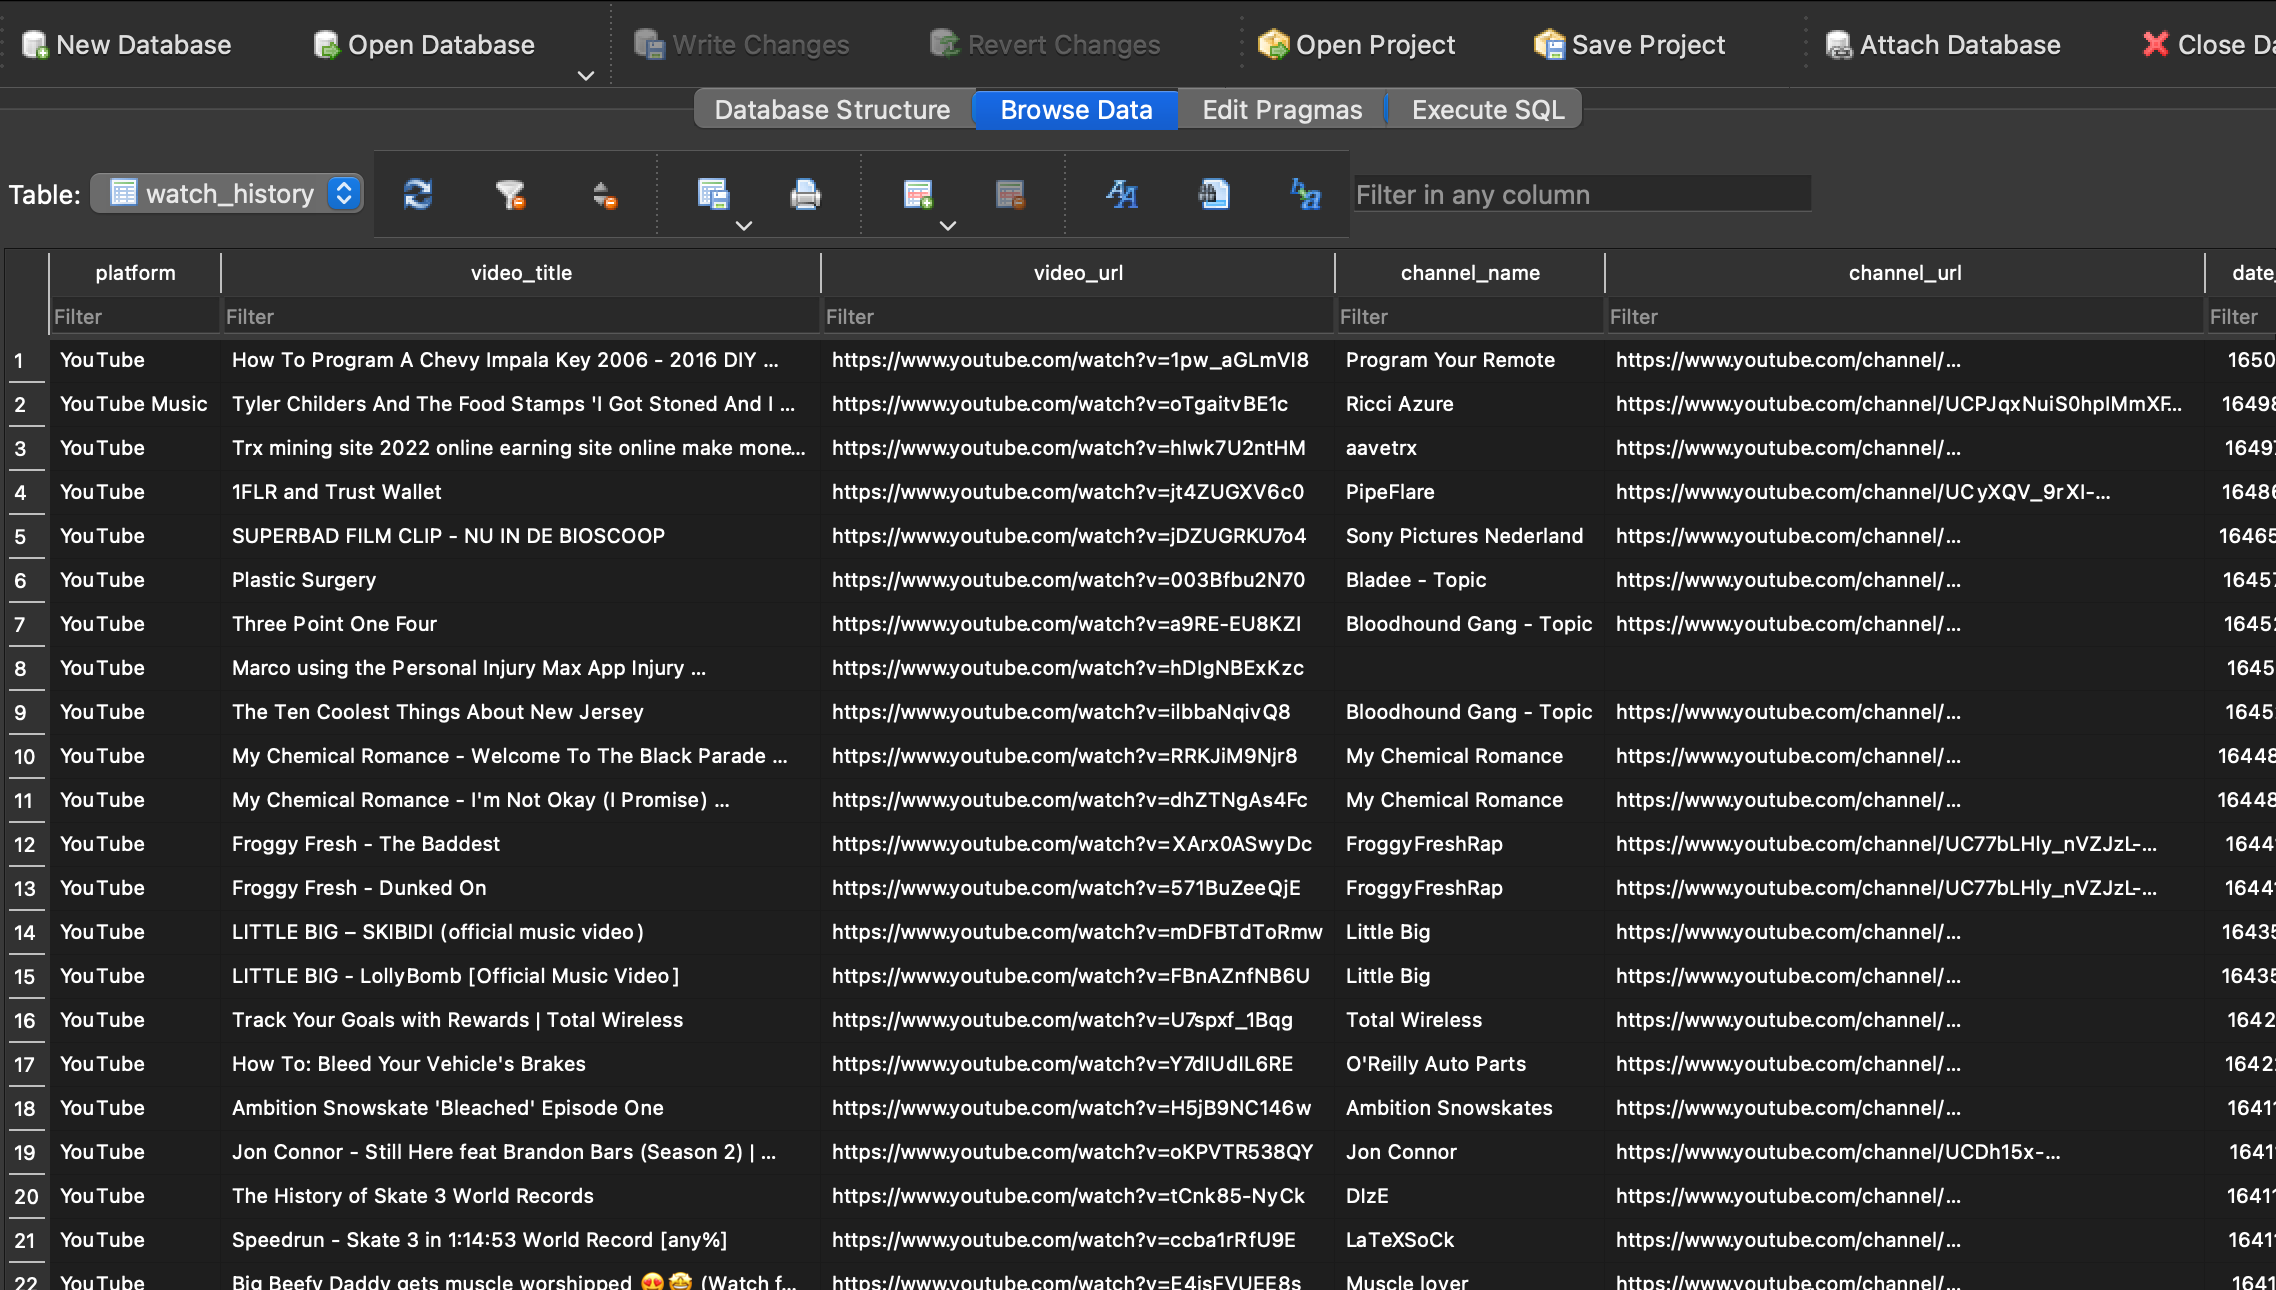Viewport: 2276px width, 1290px height.
Task: Click the refresh table data icon
Action: click(418, 194)
